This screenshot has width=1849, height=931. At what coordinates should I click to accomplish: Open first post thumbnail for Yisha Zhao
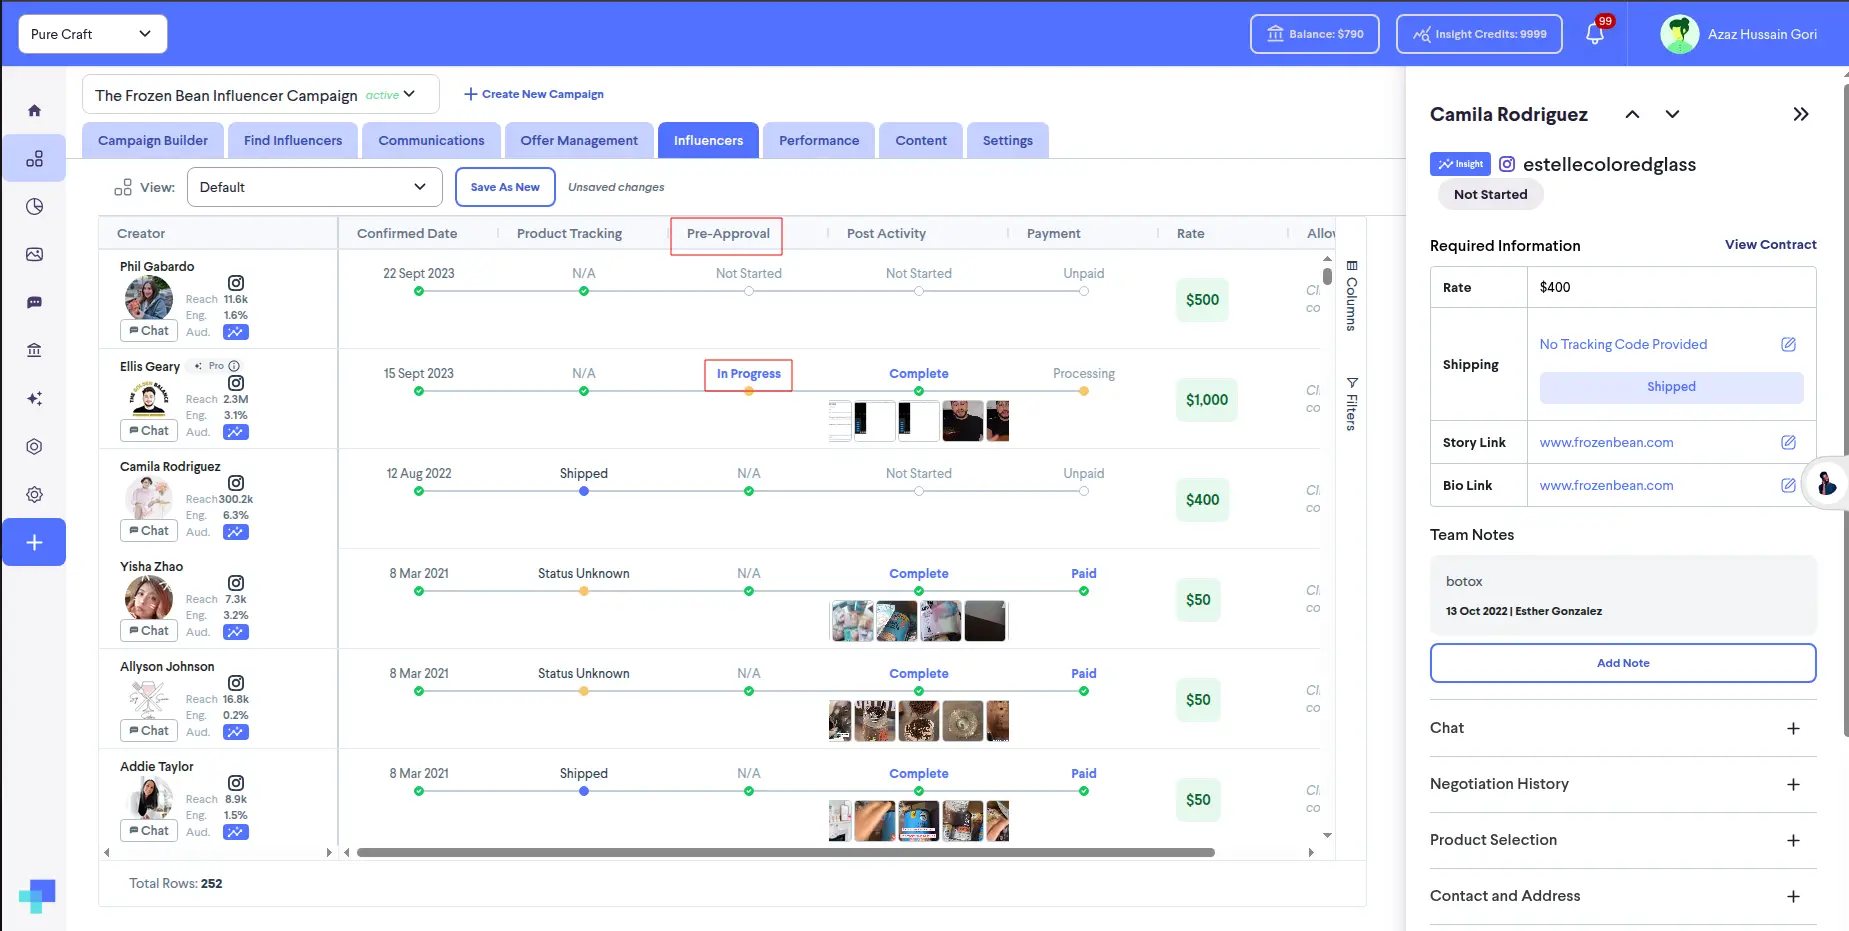[x=852, y=621]
